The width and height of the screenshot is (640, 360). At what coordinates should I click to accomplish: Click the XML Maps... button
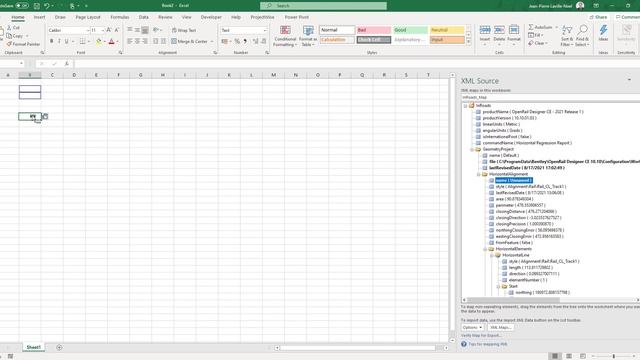[x=500, y=327]
